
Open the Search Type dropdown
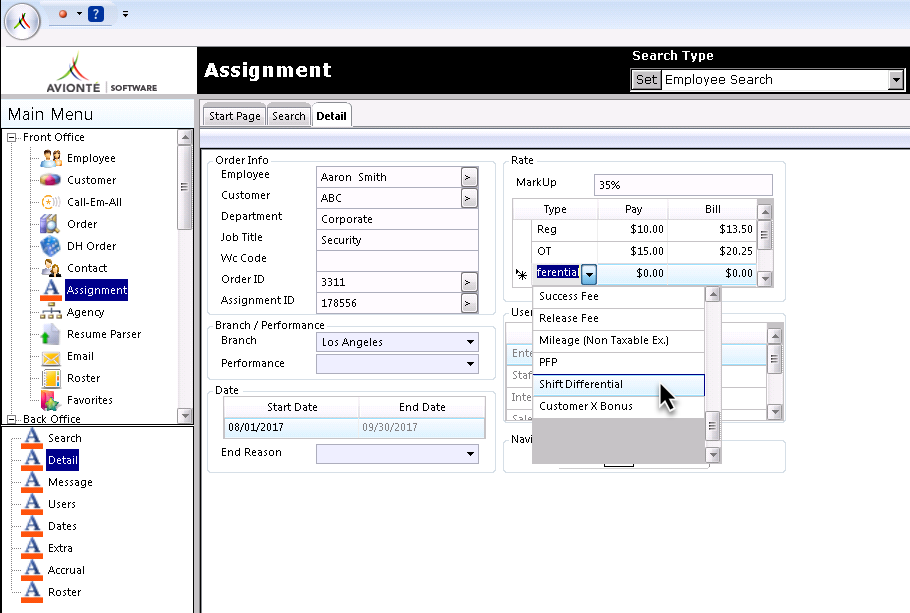[896, 80]
